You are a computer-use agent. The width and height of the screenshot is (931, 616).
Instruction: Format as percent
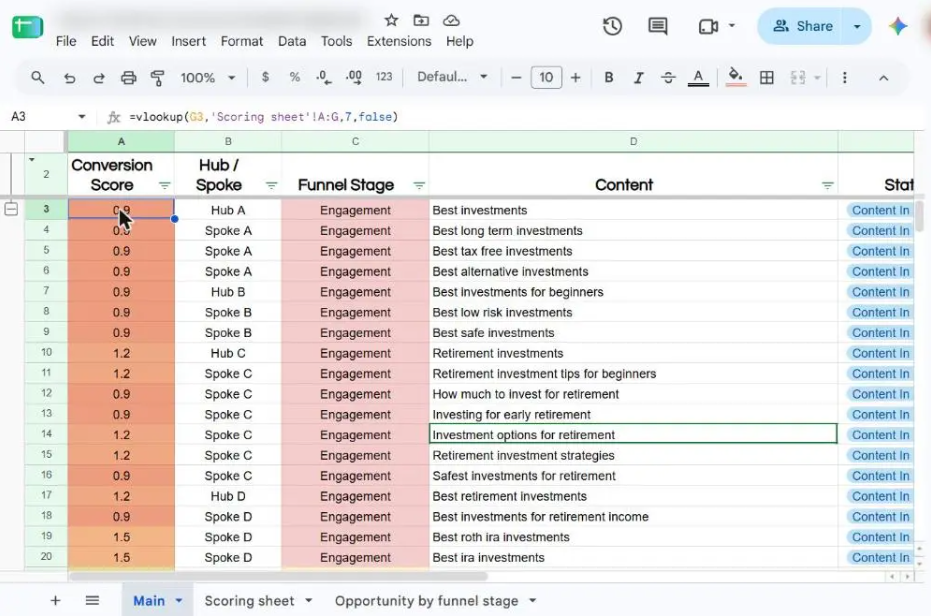294,77
